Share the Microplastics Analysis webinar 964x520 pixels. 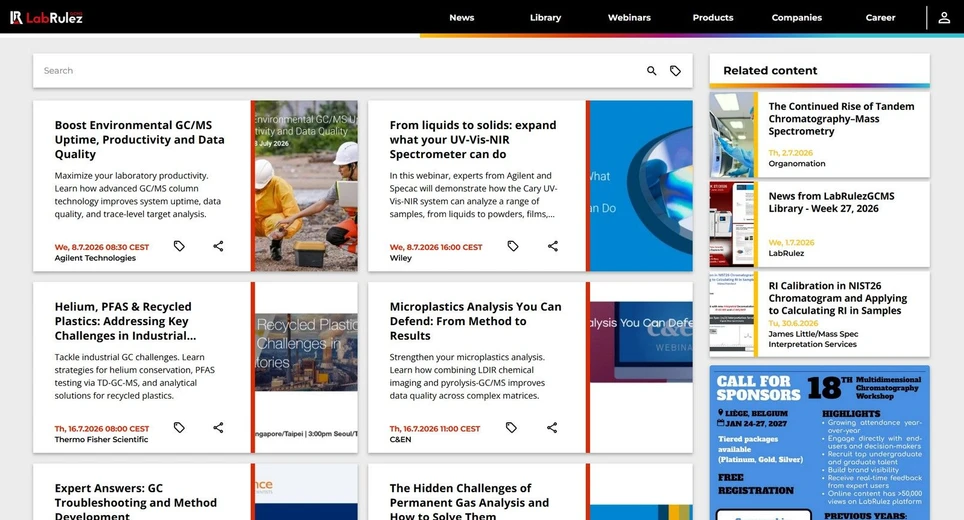click(x=552, y=427)
